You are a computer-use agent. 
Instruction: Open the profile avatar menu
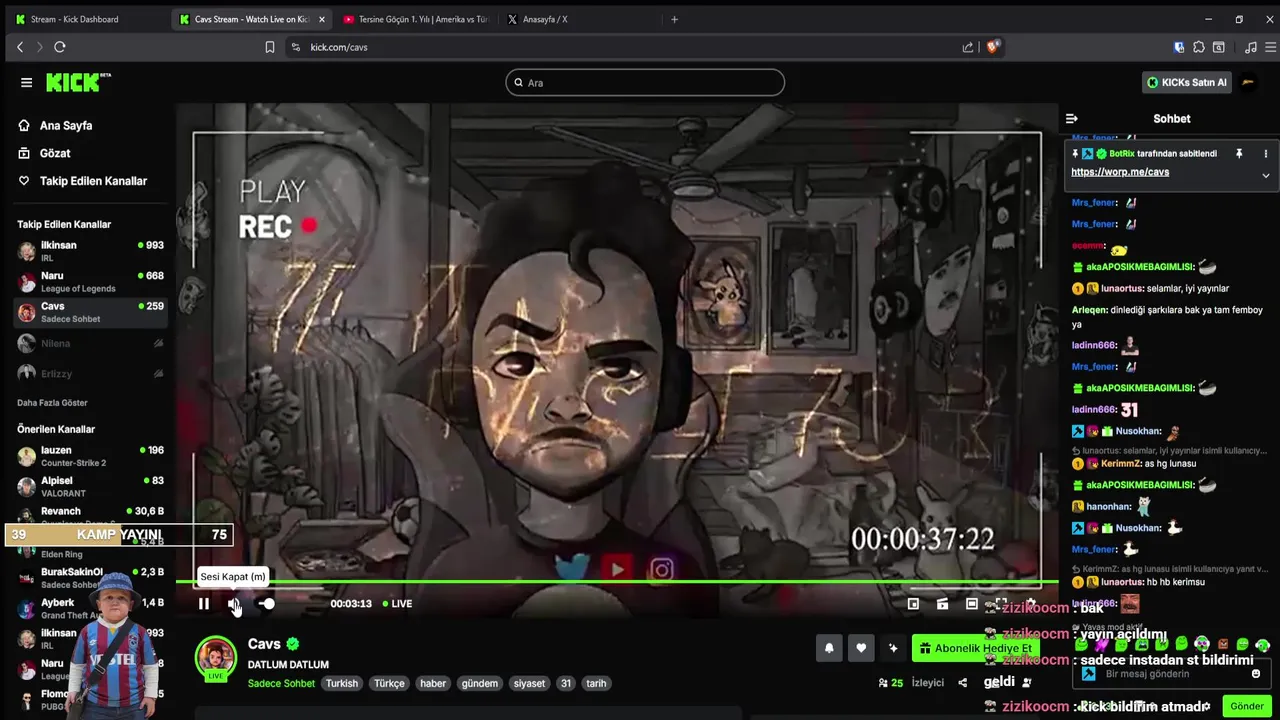tap(1248, 82)
